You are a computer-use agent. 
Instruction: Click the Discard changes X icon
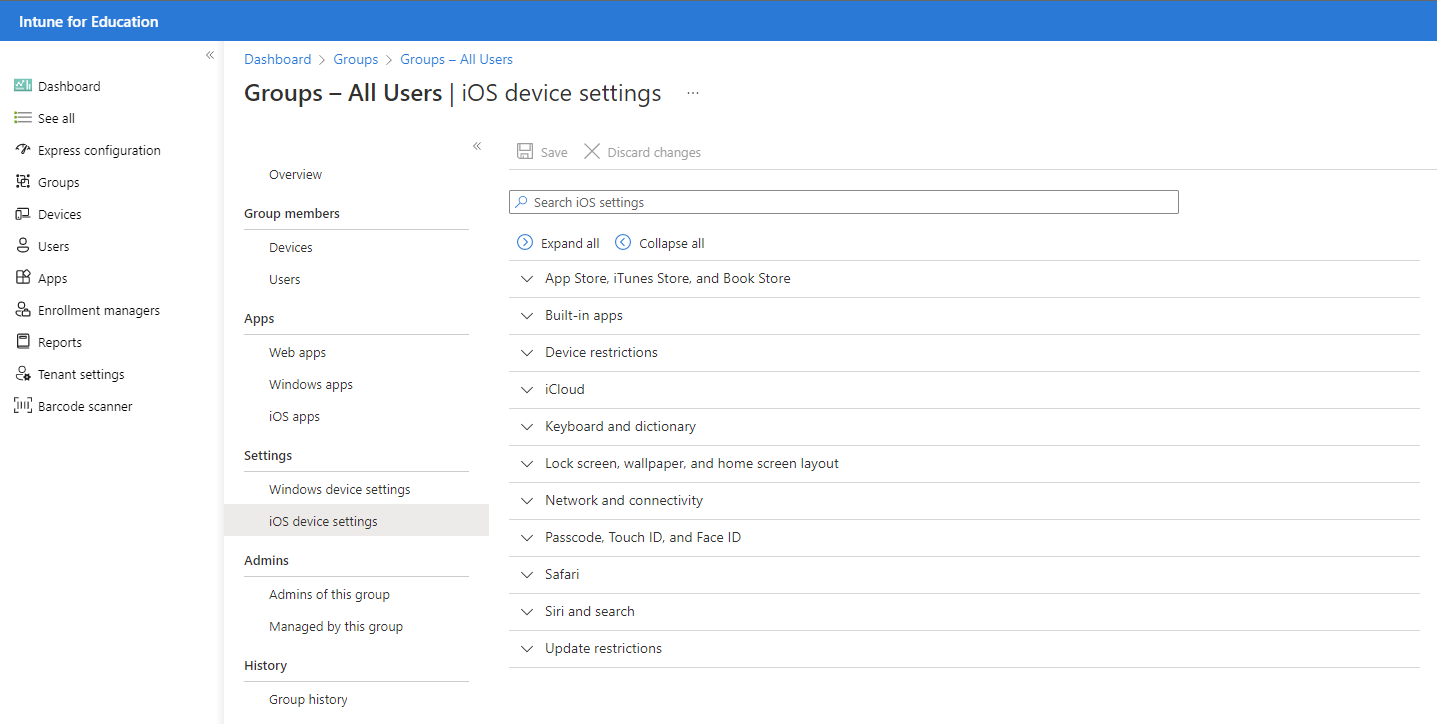(x=592, y=152)
